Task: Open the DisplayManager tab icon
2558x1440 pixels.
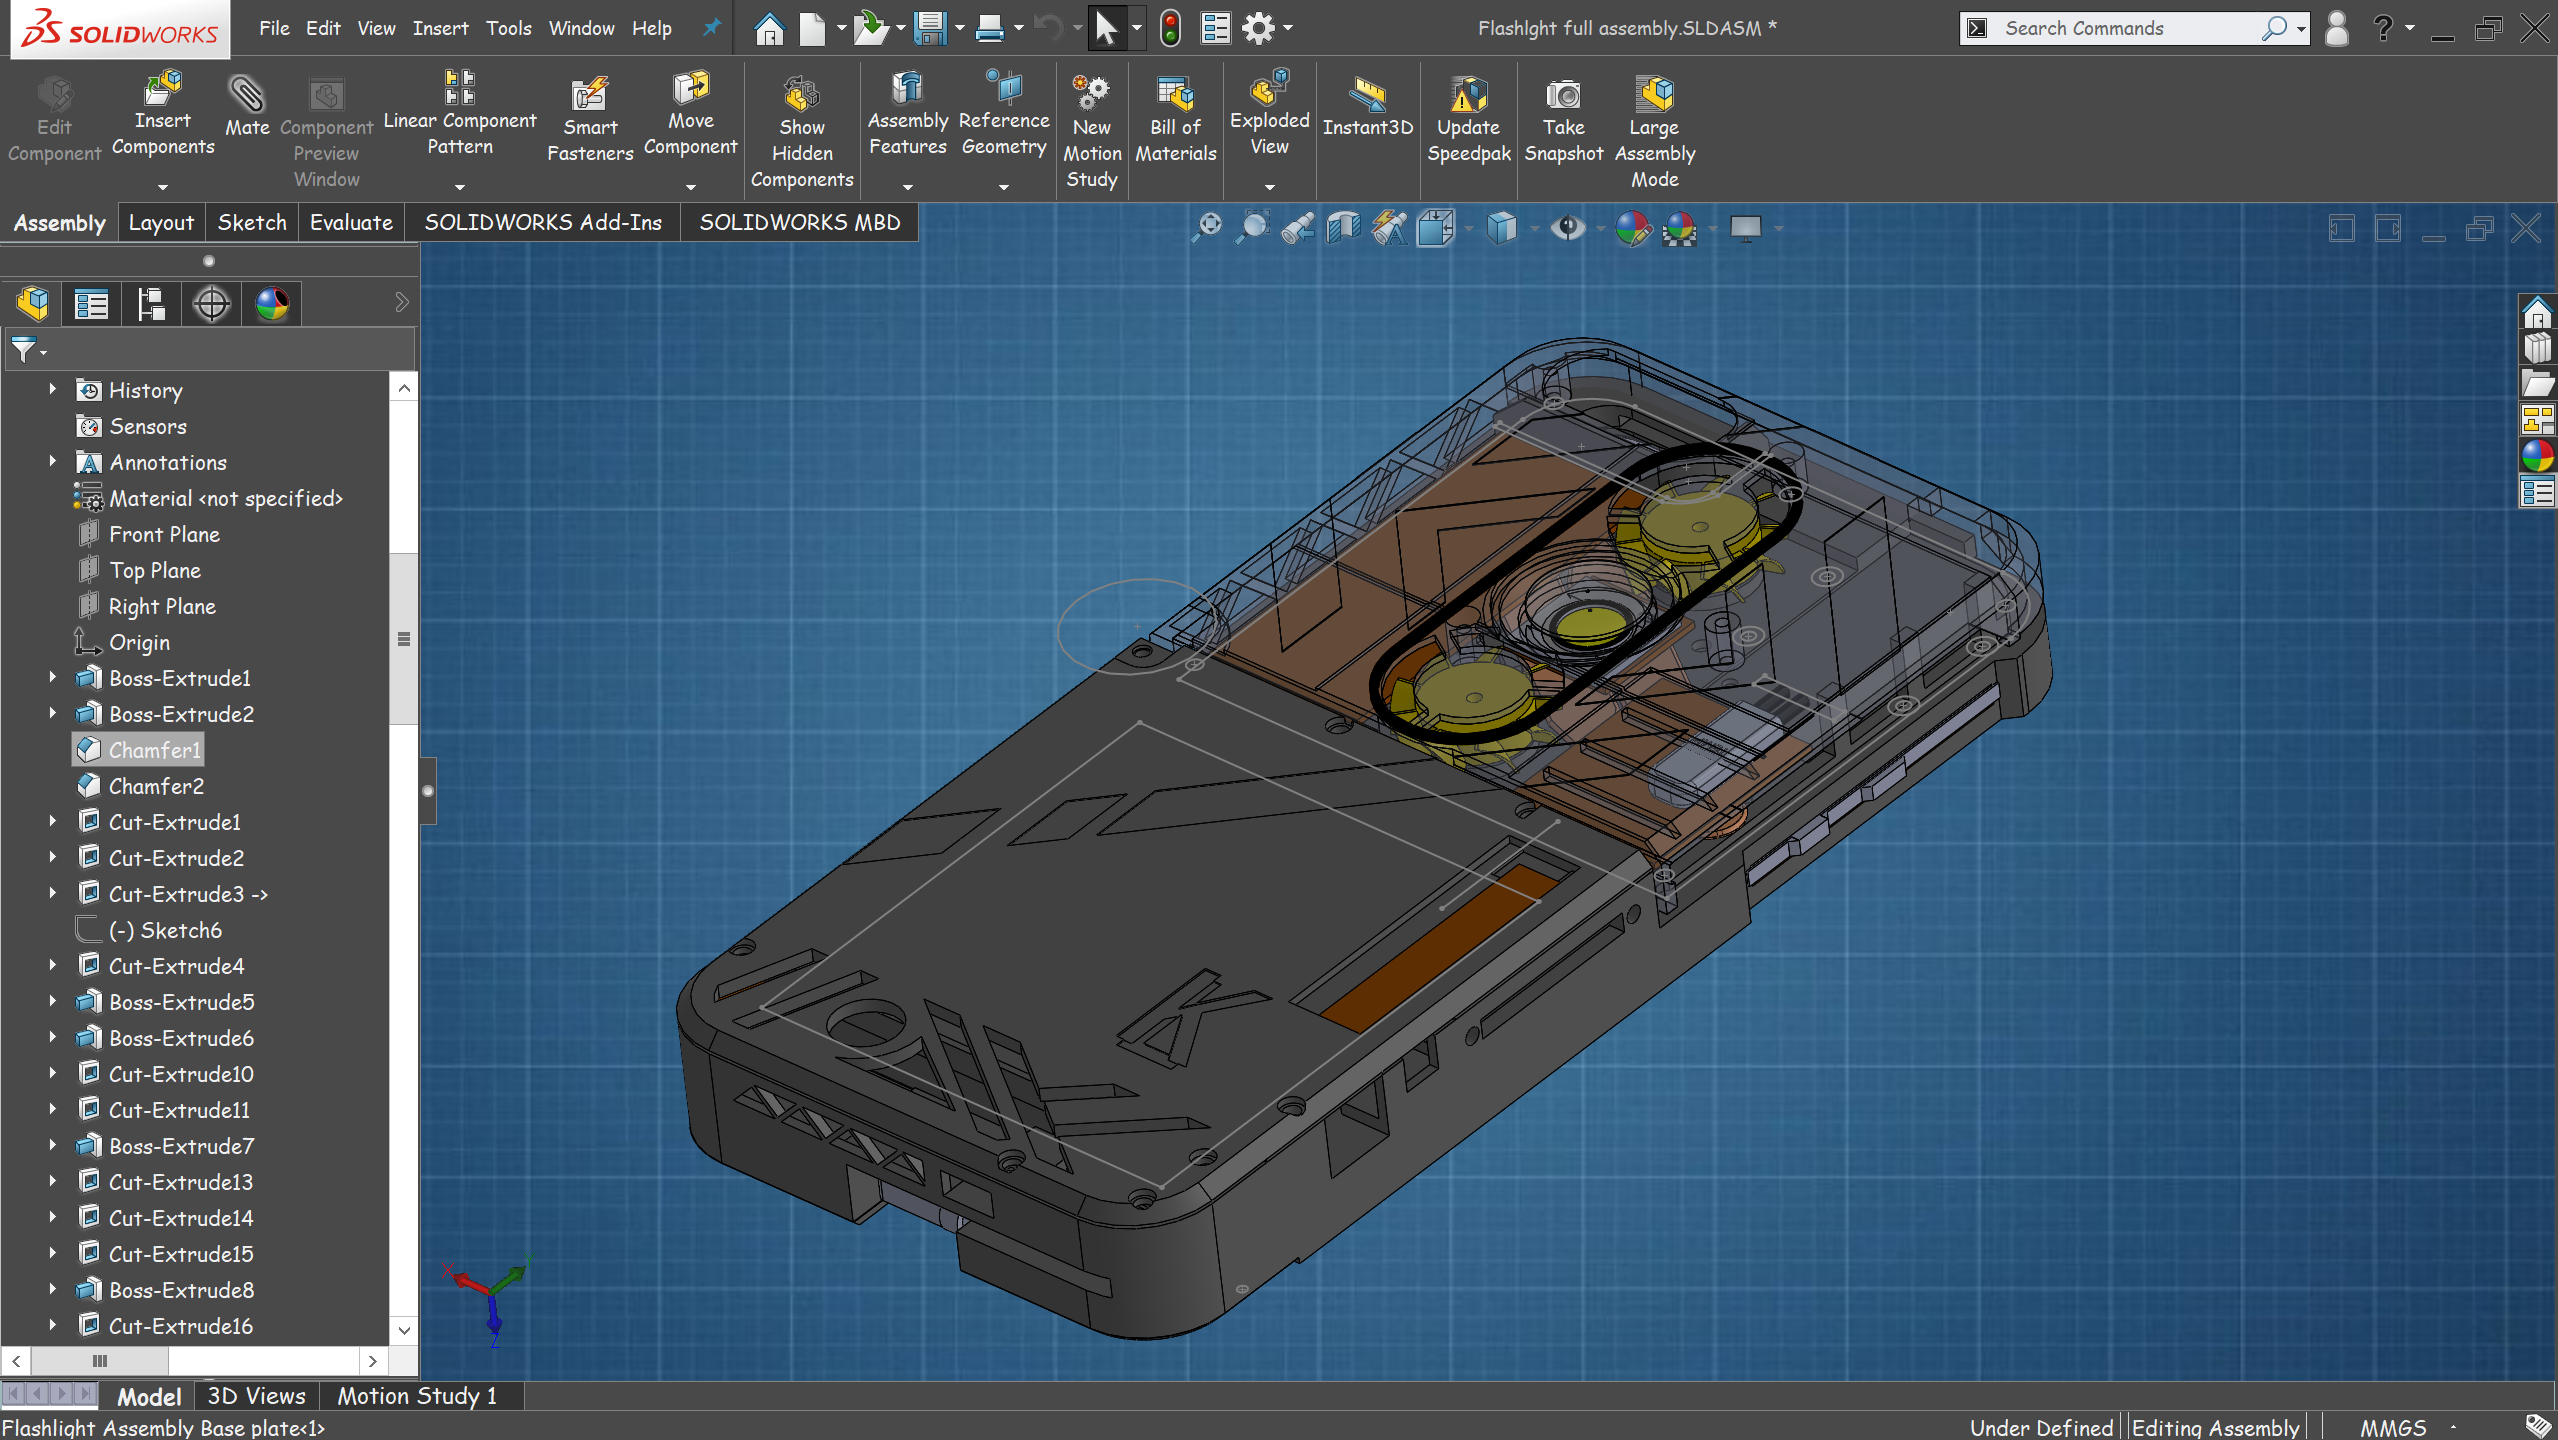Action: (x=272, y=303)
